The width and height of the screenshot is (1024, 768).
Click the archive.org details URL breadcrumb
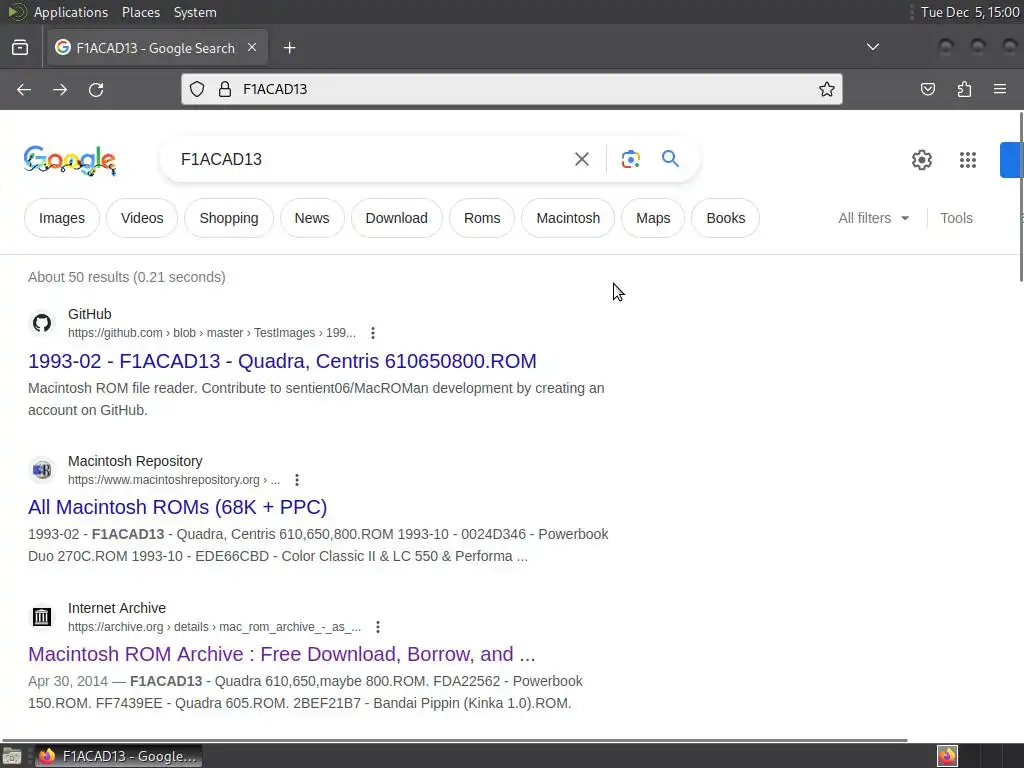[x=214, y=627]
